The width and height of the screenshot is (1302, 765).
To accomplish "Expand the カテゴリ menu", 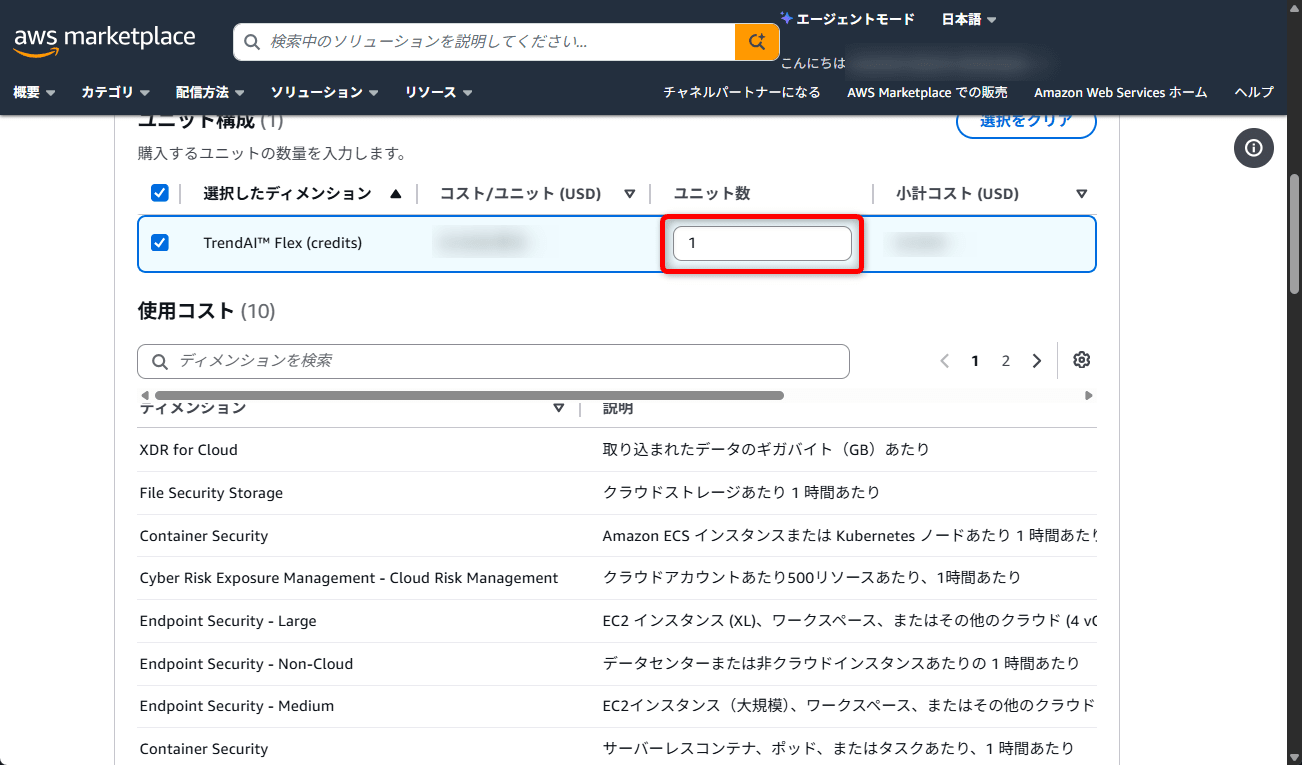I will tap(115, 92).
